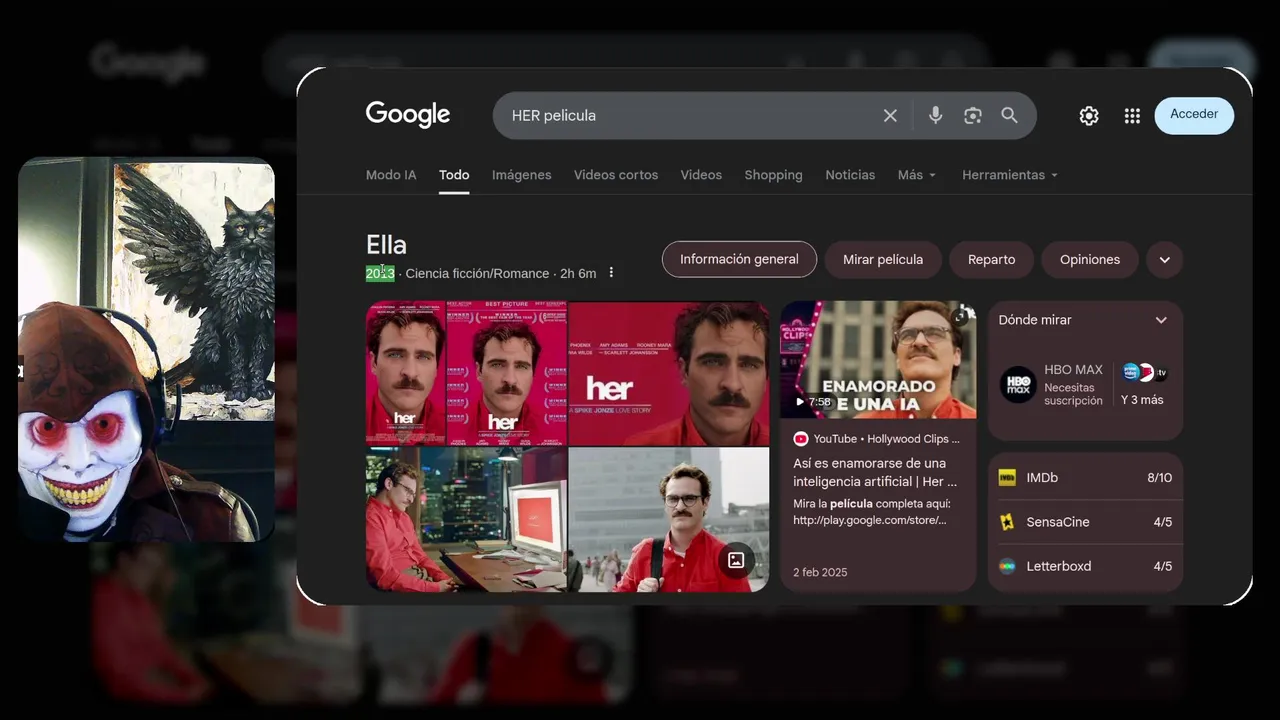Viewport: 1280px width, 720px height.
Task: Switch to the Modo IA tab
Action: point(391,175)
